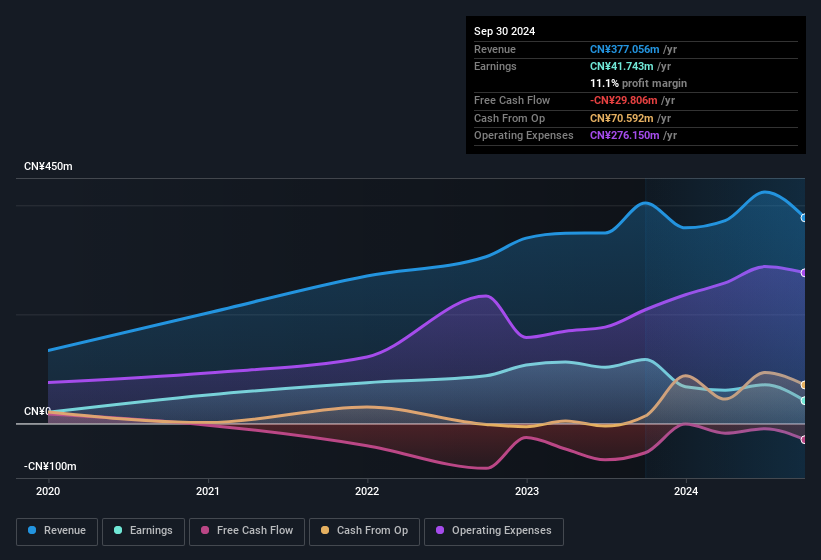The image size is (821, 560).
Task: Toggle the Free Cash Flow legend series
Action: point(247,531)
